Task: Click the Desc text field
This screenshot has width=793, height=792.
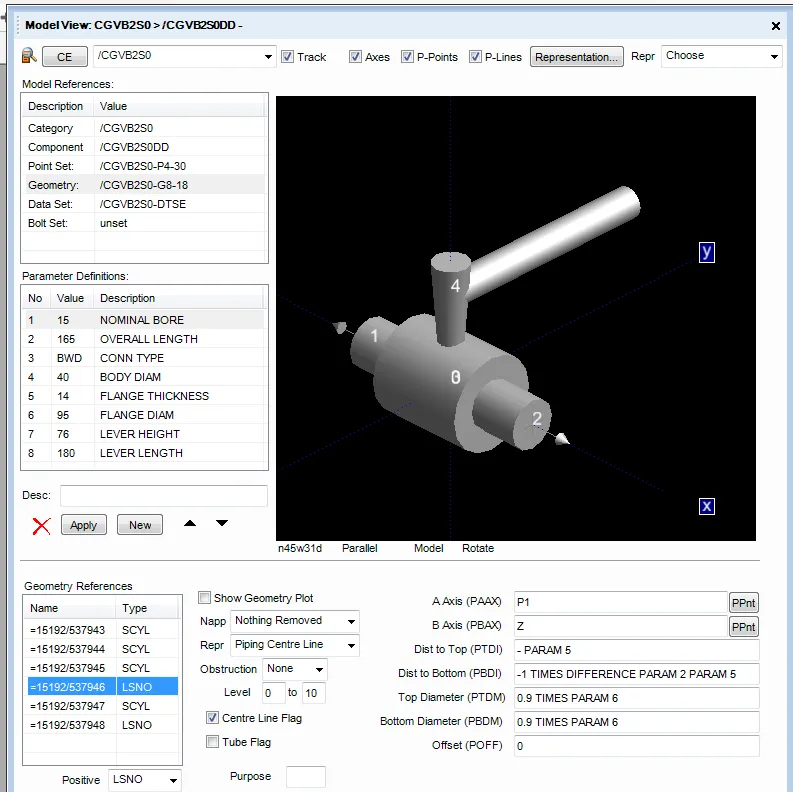Action: click(163, 496)
